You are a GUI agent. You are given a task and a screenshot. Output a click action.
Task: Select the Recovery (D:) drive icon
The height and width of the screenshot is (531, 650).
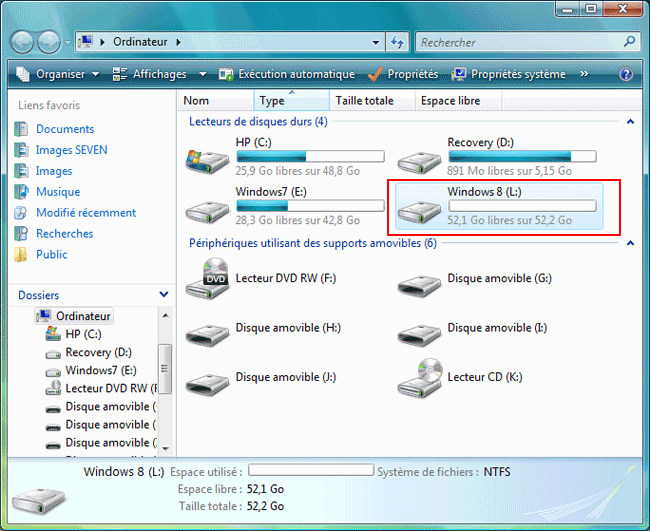point(418,159)
